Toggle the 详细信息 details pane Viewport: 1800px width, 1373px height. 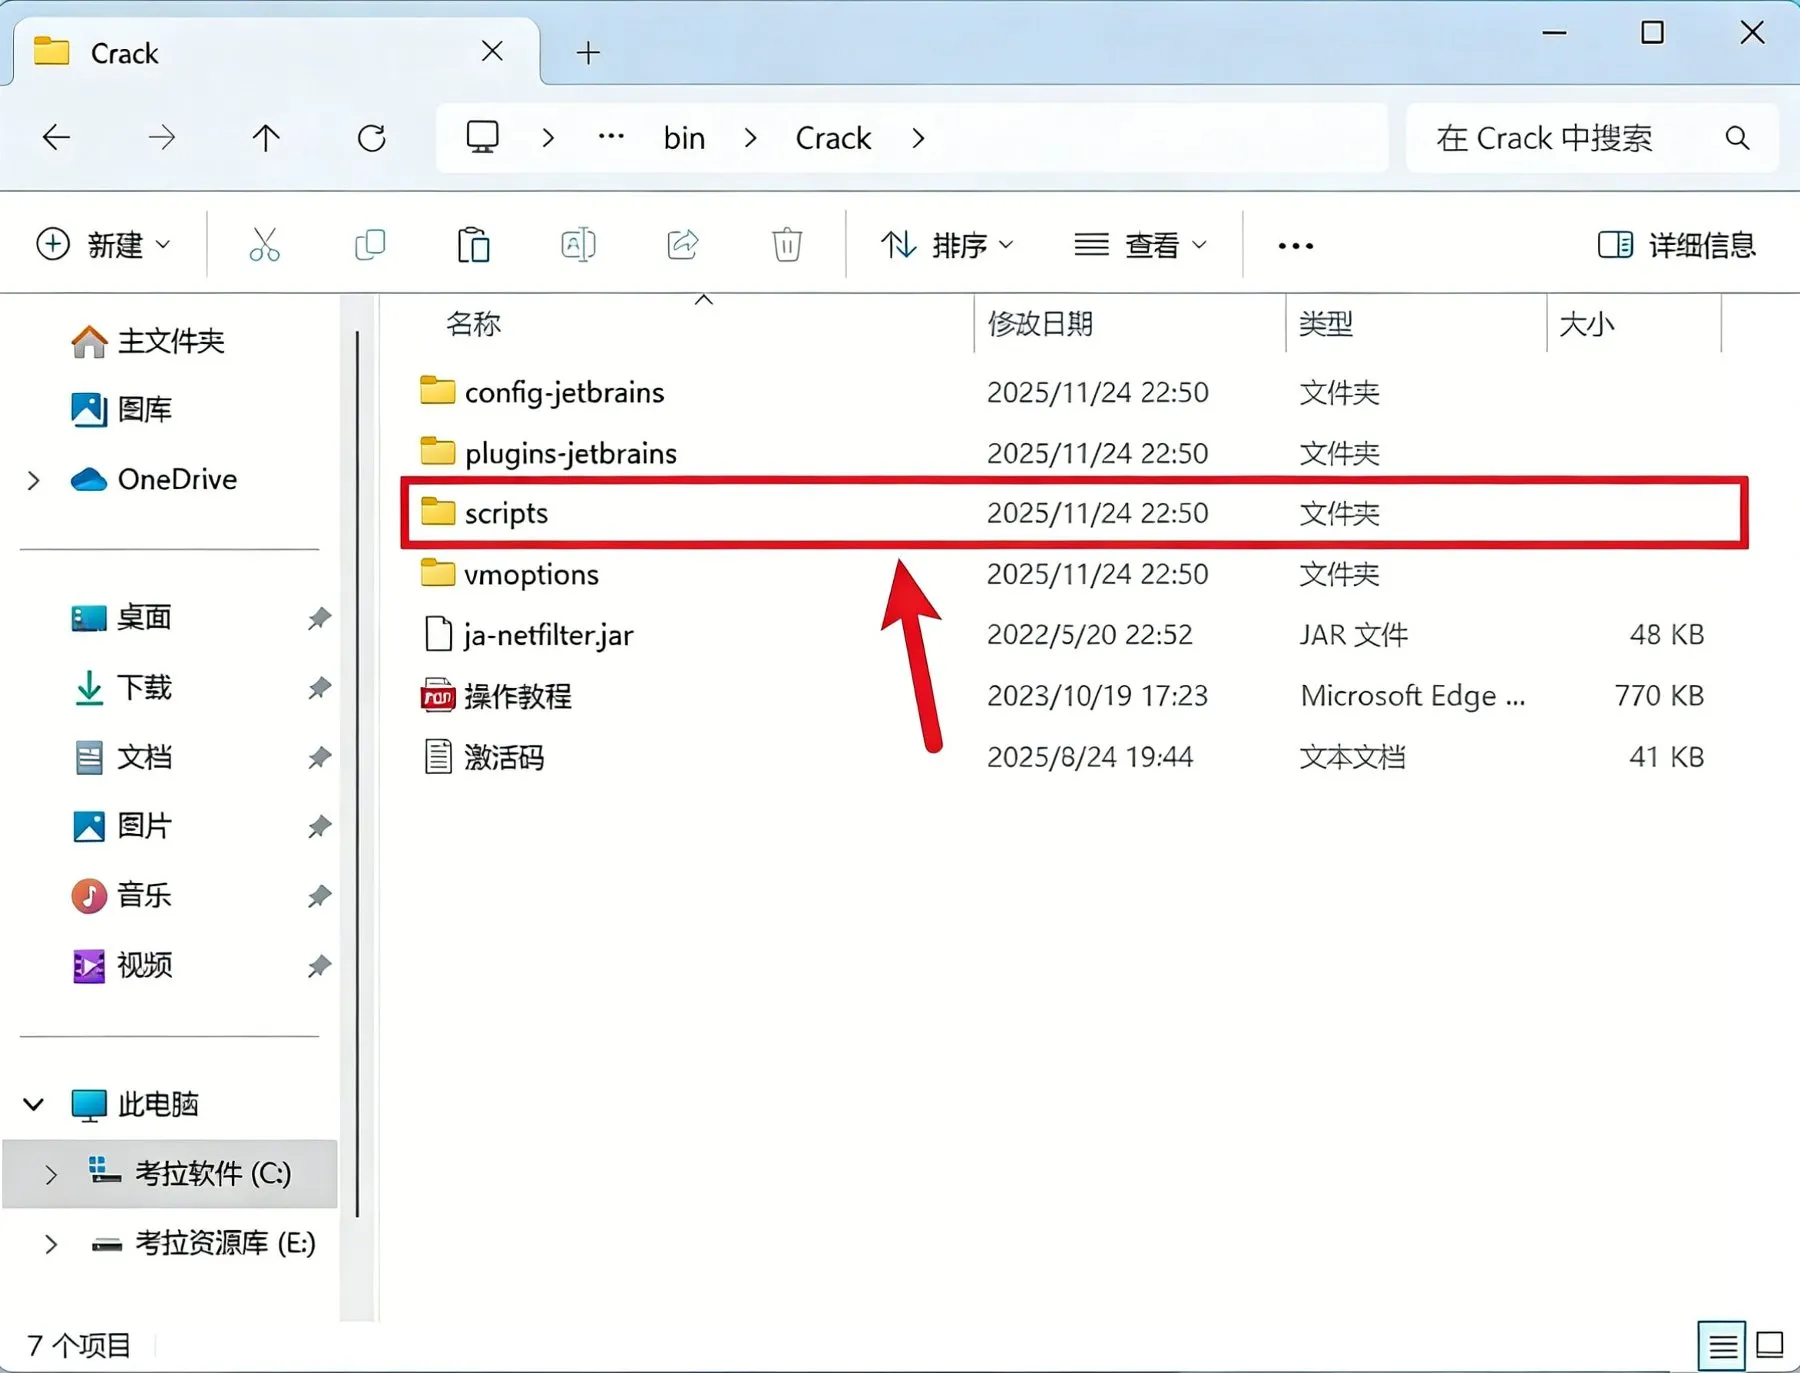[1676, 245]
